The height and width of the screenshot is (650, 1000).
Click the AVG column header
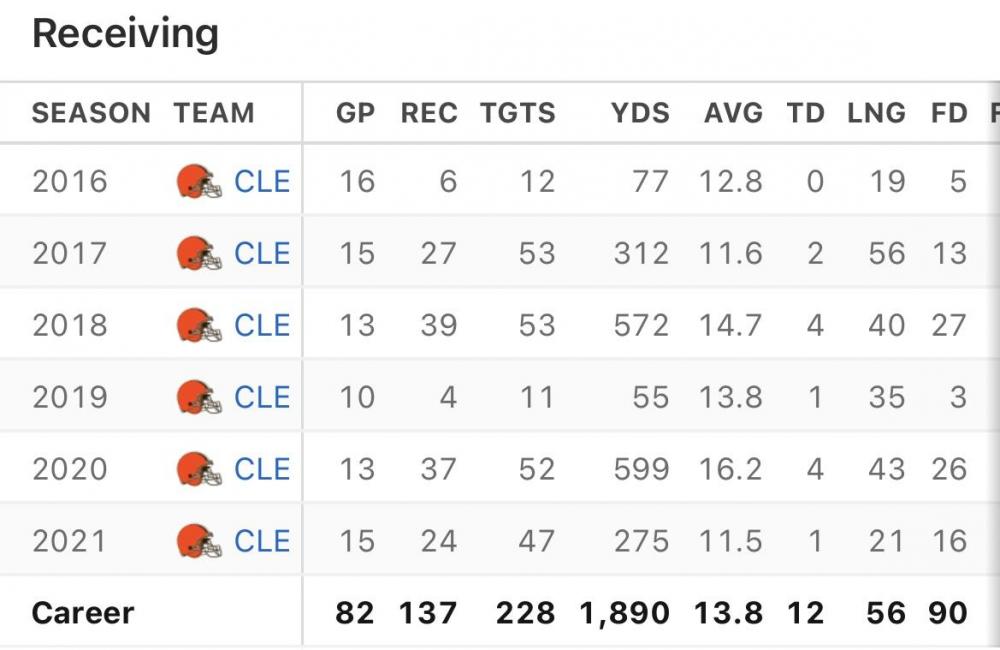coord(733,113)
